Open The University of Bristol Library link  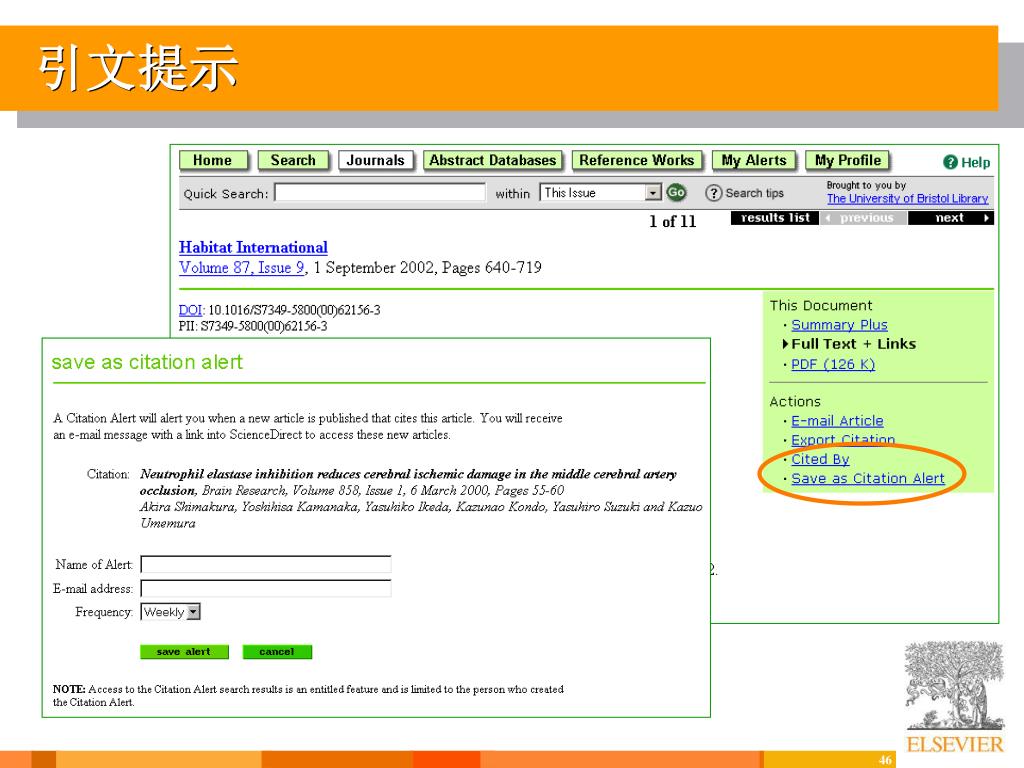[907, 199]
